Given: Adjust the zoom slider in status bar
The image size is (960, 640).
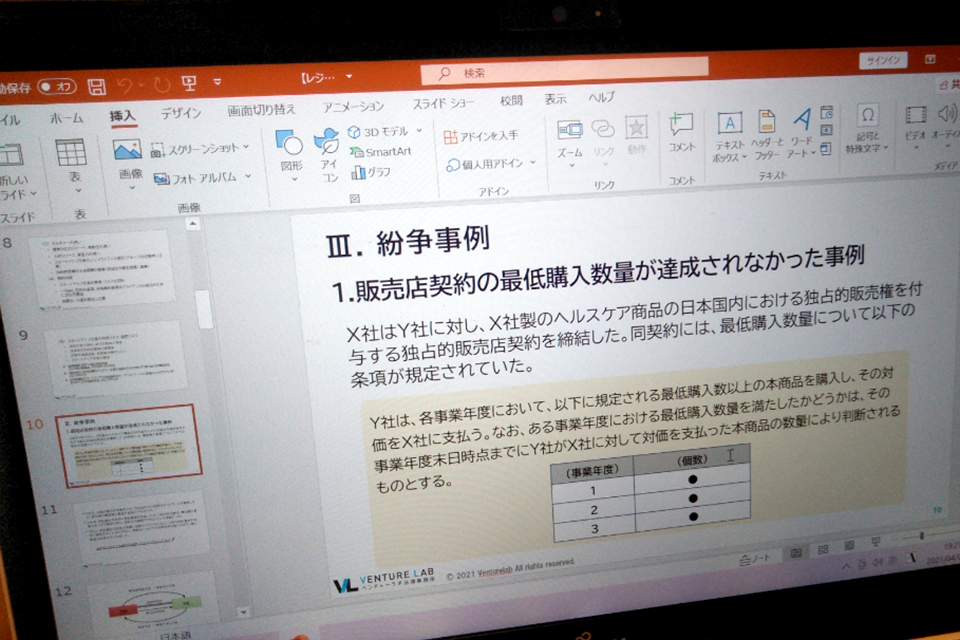Looking at the screenshot, I should click(921, 536).
